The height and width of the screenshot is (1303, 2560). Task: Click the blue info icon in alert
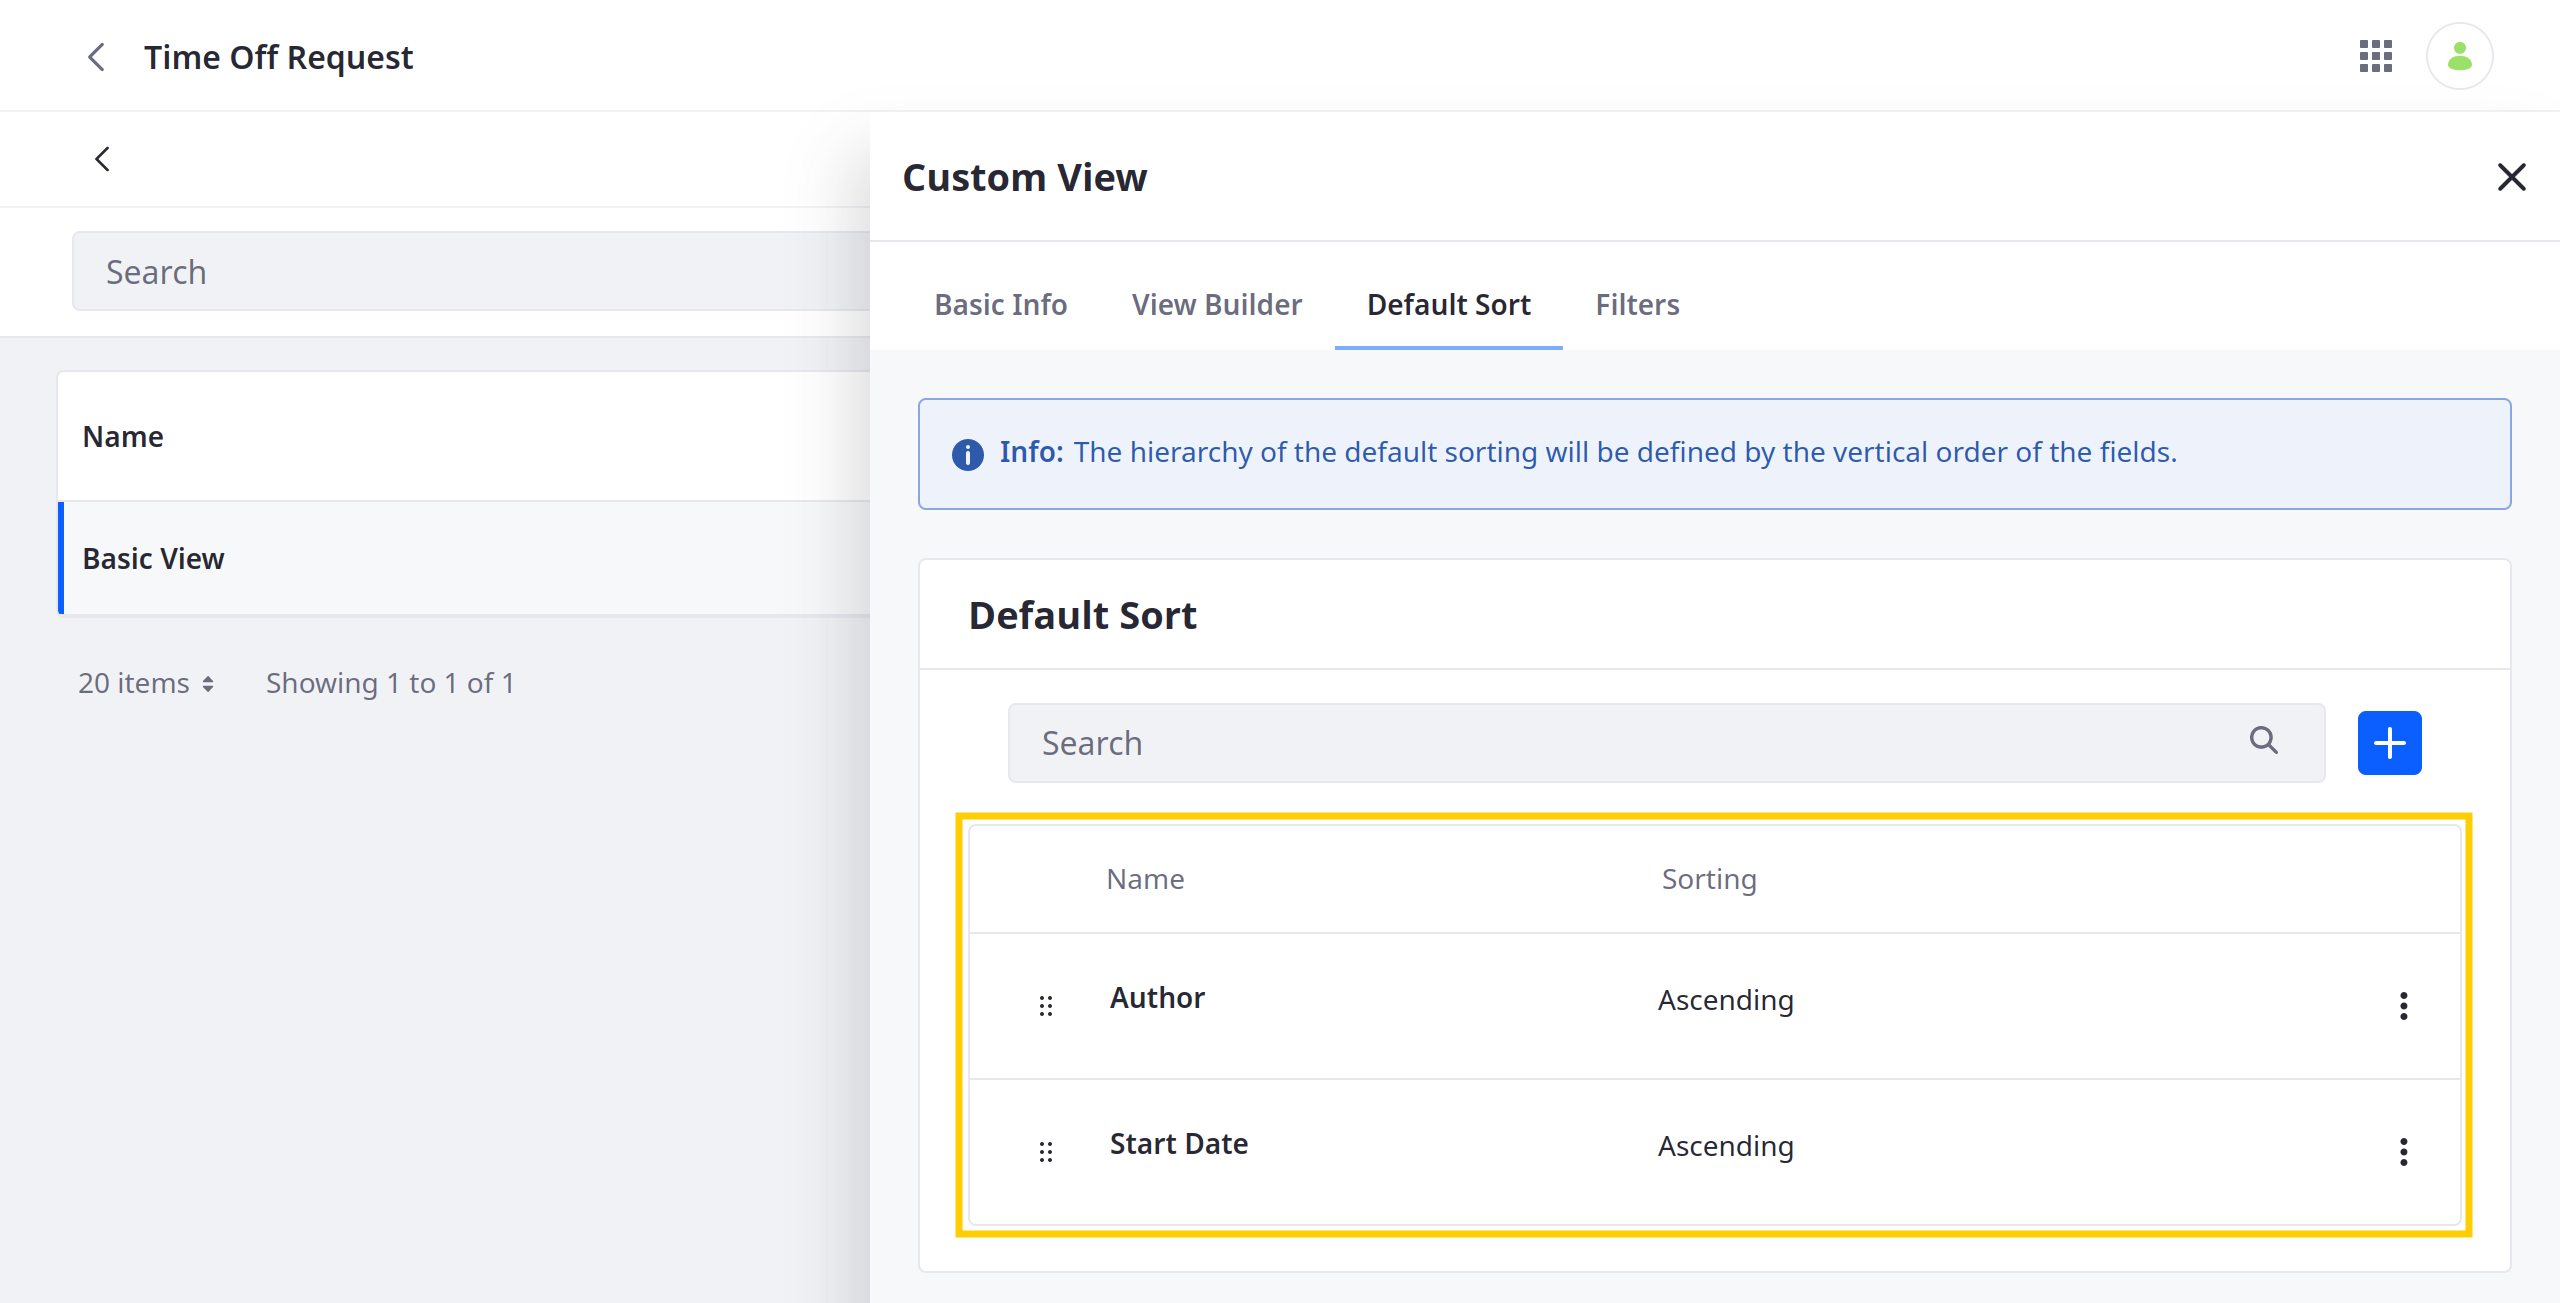click(967, 454)
